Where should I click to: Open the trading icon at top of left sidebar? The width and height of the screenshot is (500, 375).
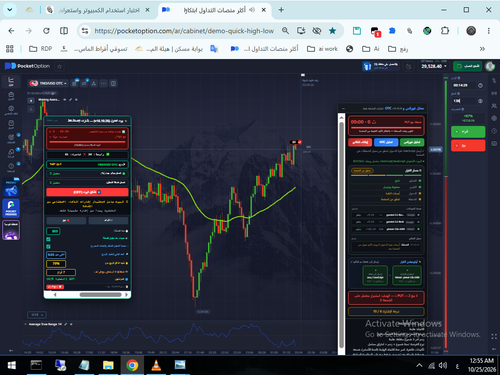click(x=11, y=81)
